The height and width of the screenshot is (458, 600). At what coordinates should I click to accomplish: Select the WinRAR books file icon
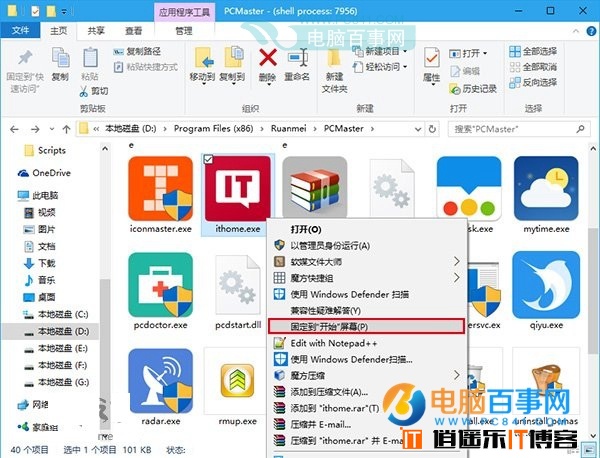pos(315,187)
